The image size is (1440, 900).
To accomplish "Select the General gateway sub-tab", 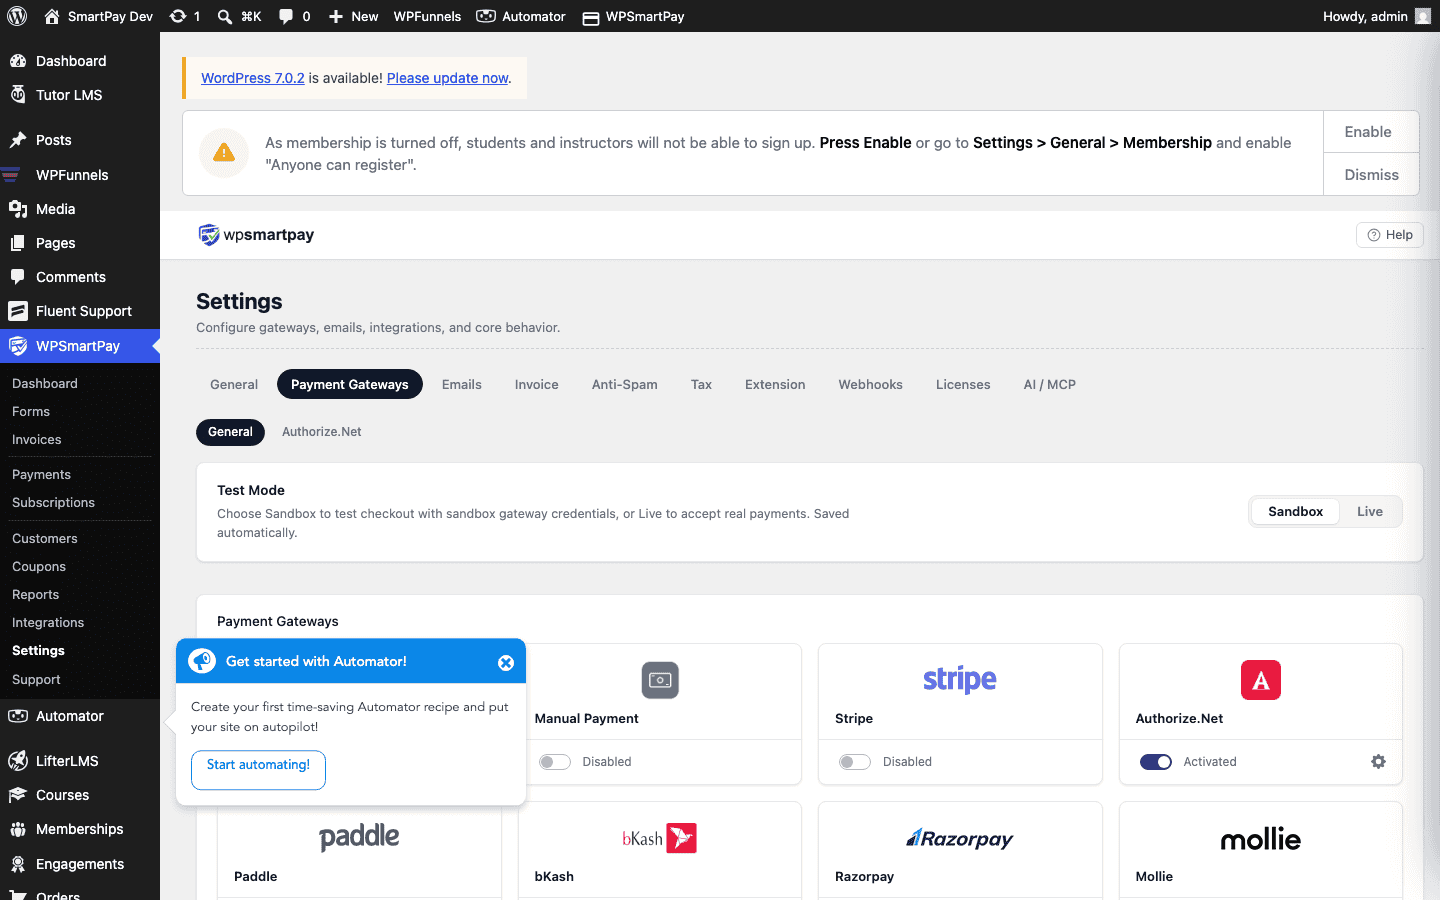I will [231, 432].
